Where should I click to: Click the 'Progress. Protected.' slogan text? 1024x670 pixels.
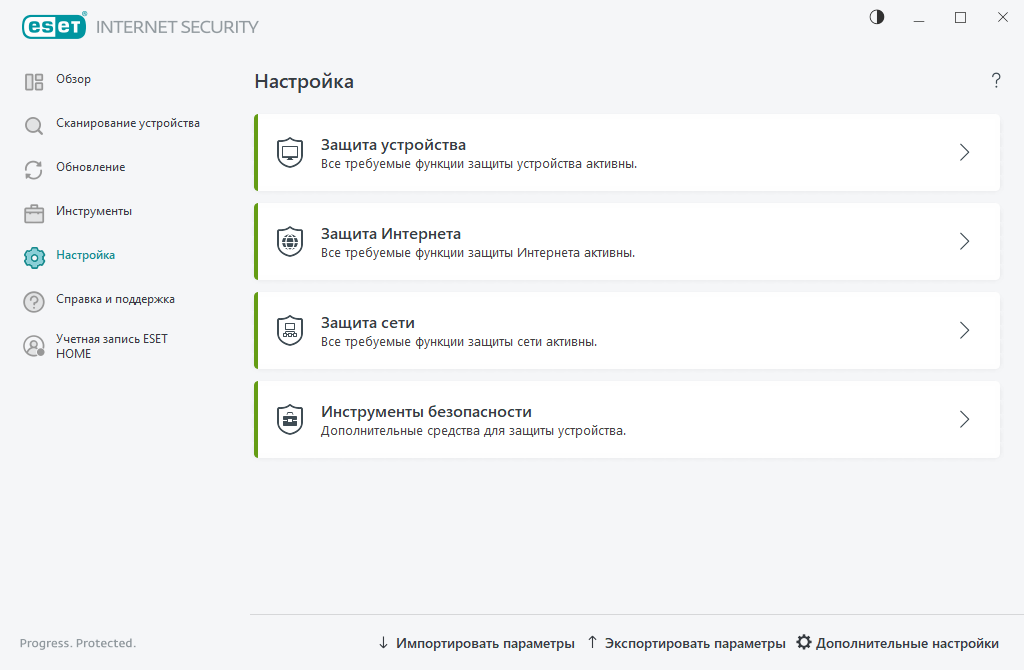[78, 643]
